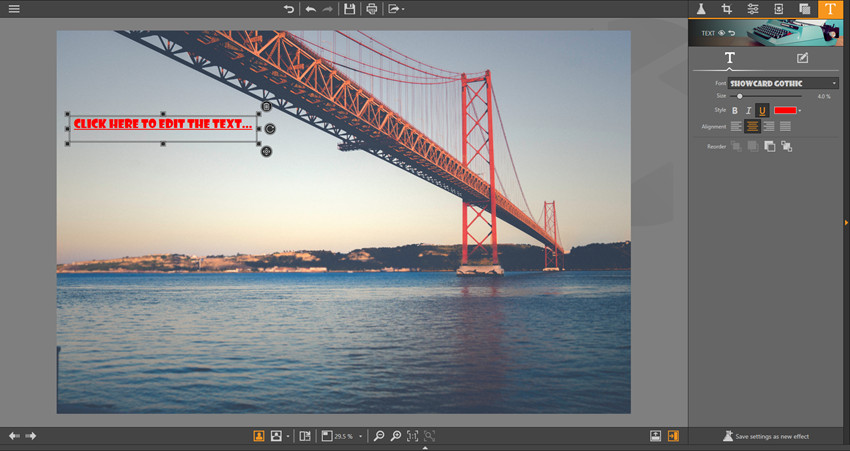Click the typewriter TEXT banner thumbnail
Screen dimensions: 850x451
pos(764,33)
